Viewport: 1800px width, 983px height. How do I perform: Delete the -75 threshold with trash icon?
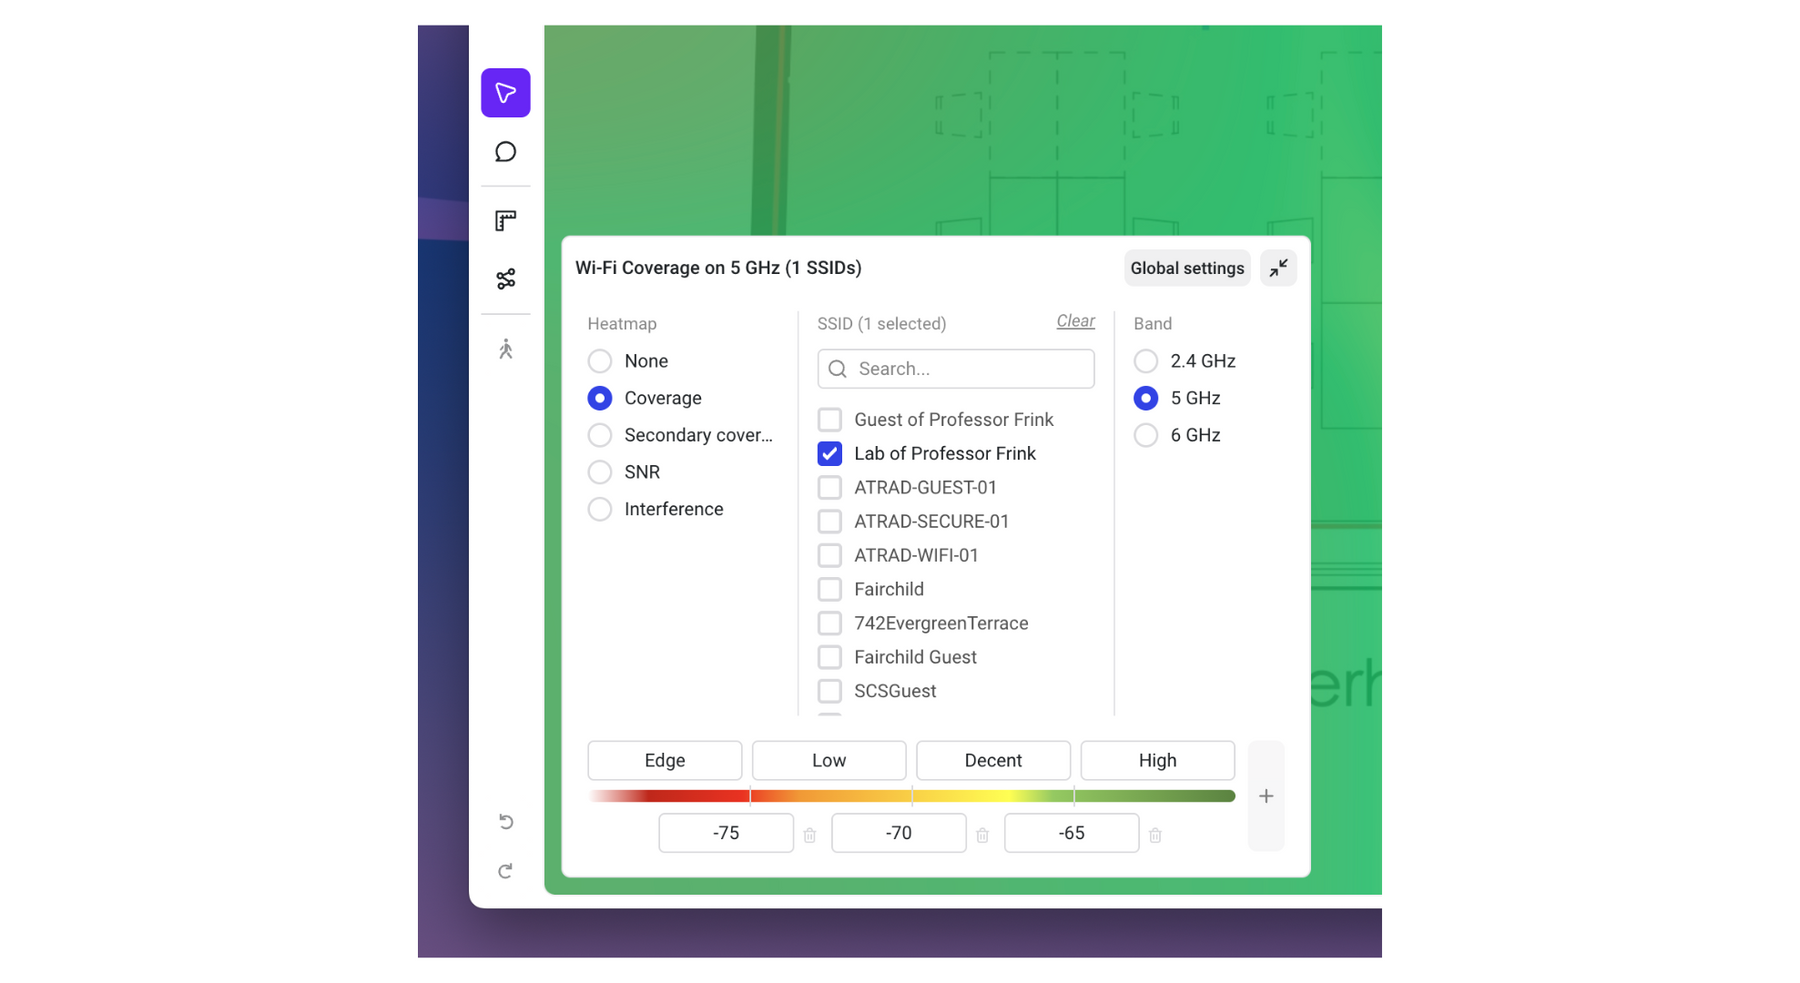(x=809, y=835)
